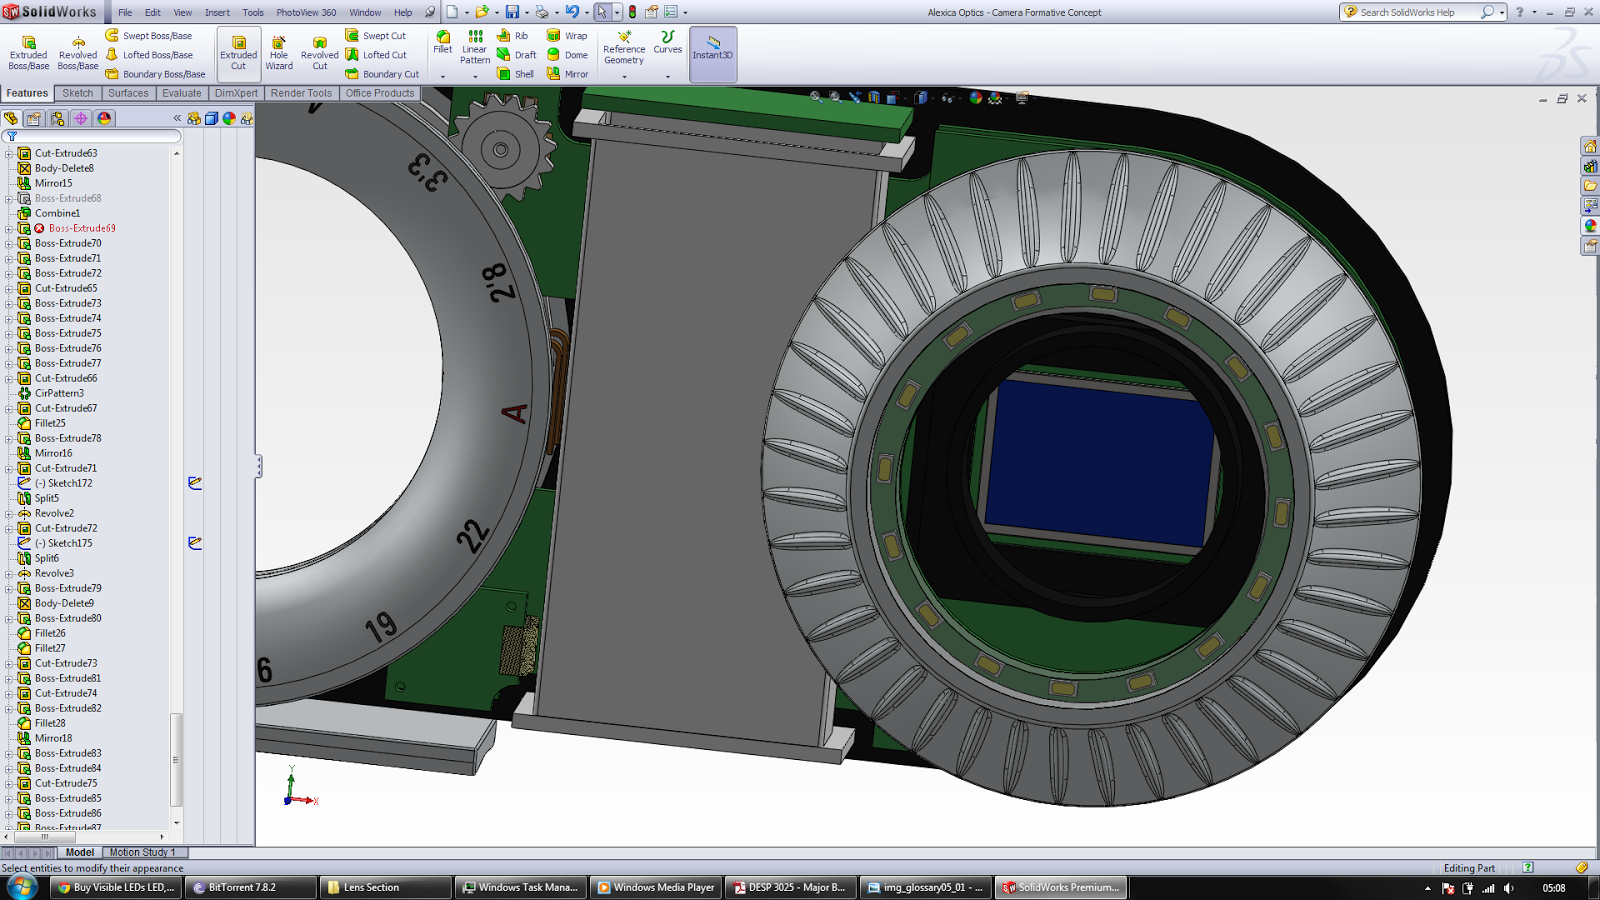Open Reference Geometry tools
This screenshot has height=900, width=1600.
coord(624,47)
